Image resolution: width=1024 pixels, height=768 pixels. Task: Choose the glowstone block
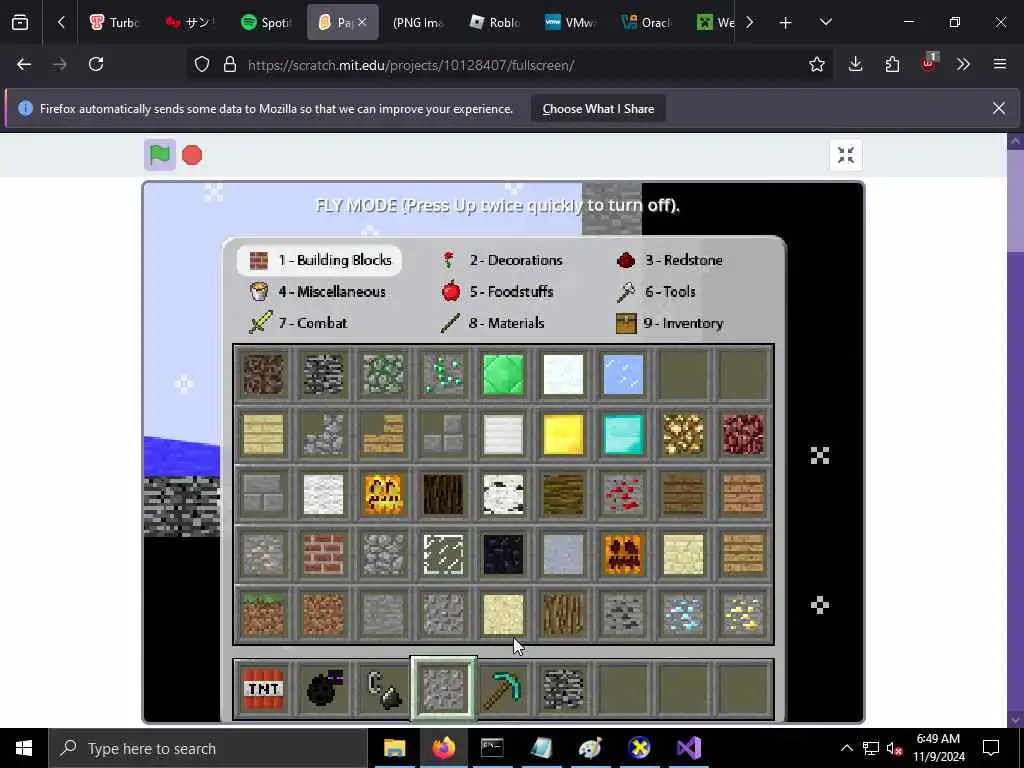pyautogui.click(x=683, y=435)
